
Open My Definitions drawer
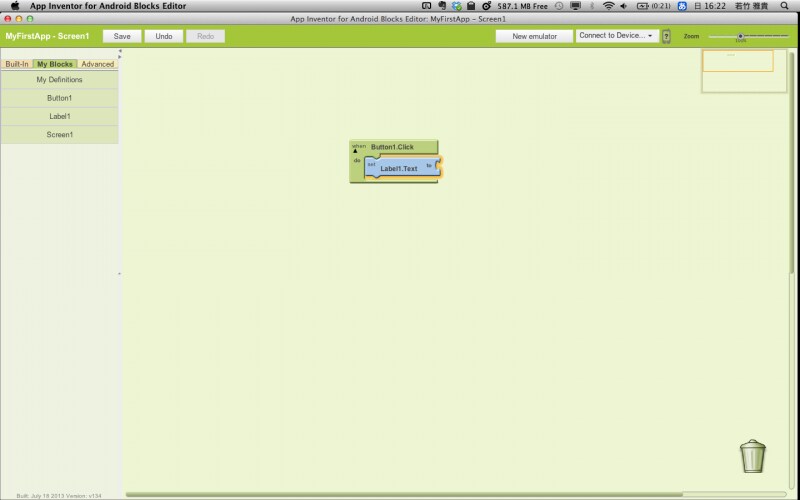coord(60,80)
